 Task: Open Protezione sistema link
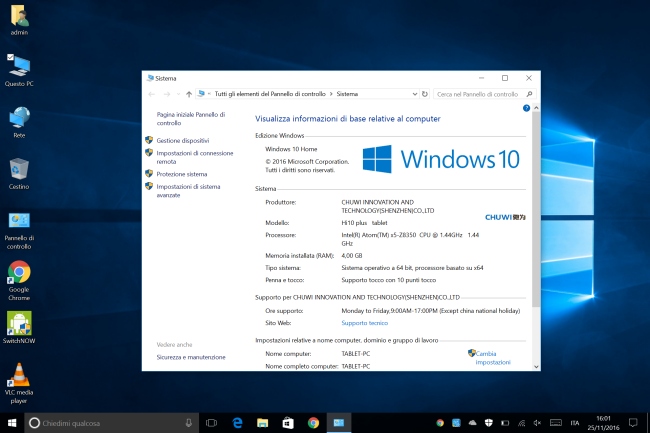pyautogui.click(x=182, y=174)
